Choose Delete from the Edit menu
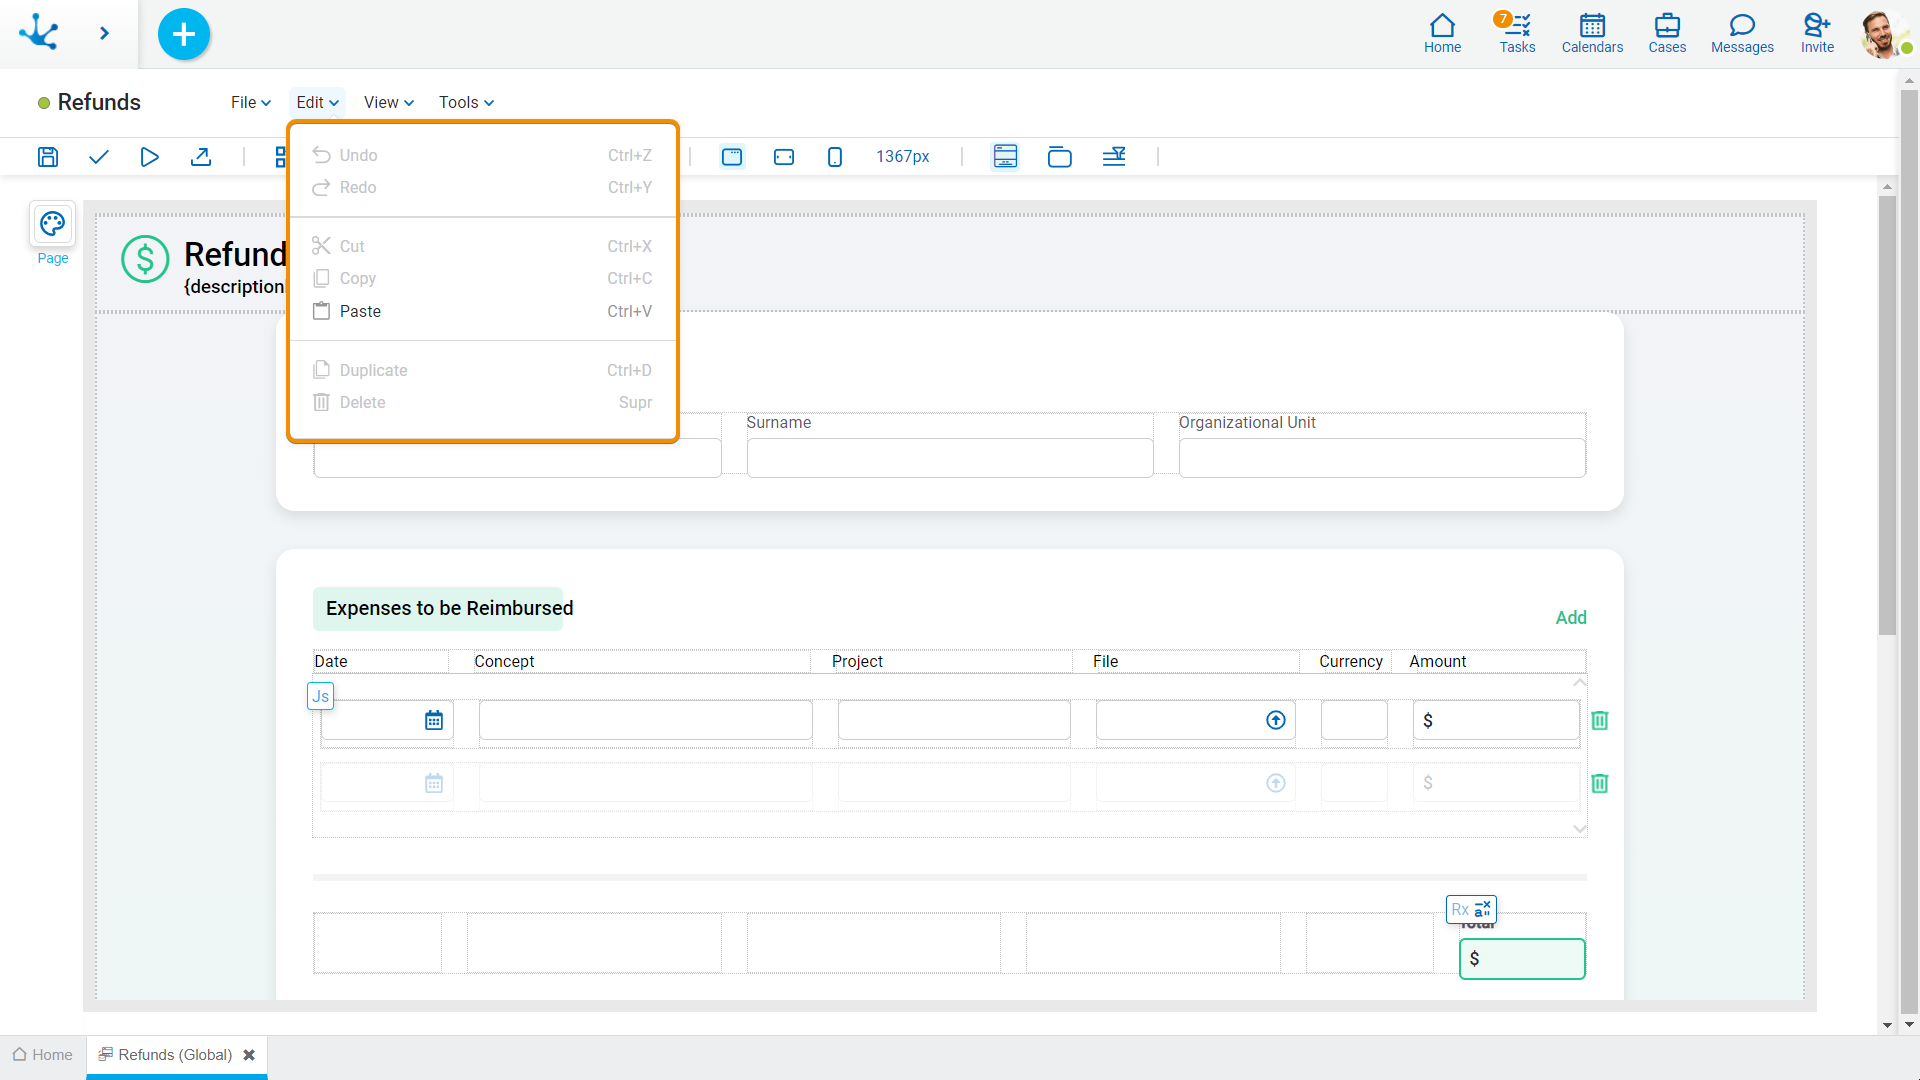 coord(482,402)
